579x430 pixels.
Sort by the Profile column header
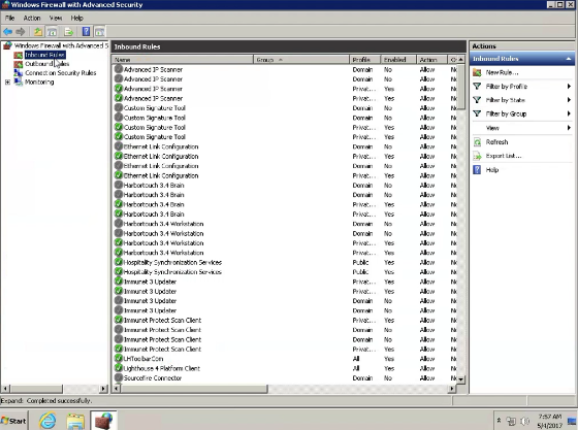(x=365, y=59)
